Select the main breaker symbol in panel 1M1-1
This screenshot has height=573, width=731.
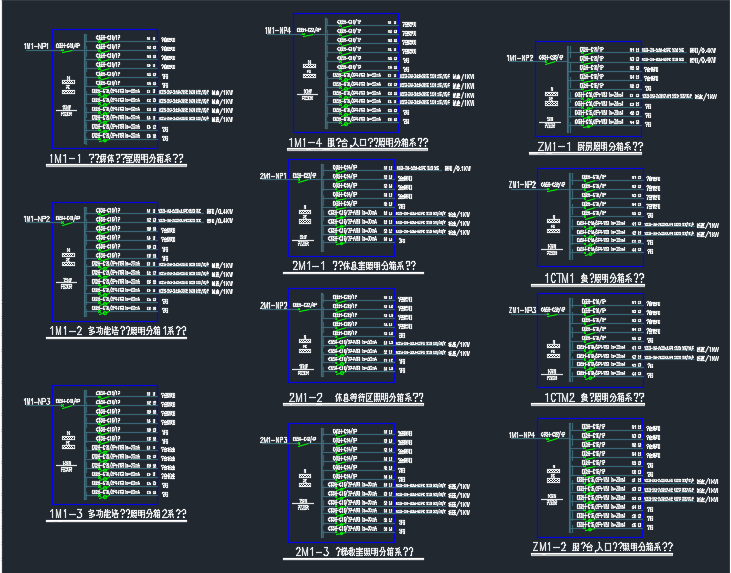(67, 51)
